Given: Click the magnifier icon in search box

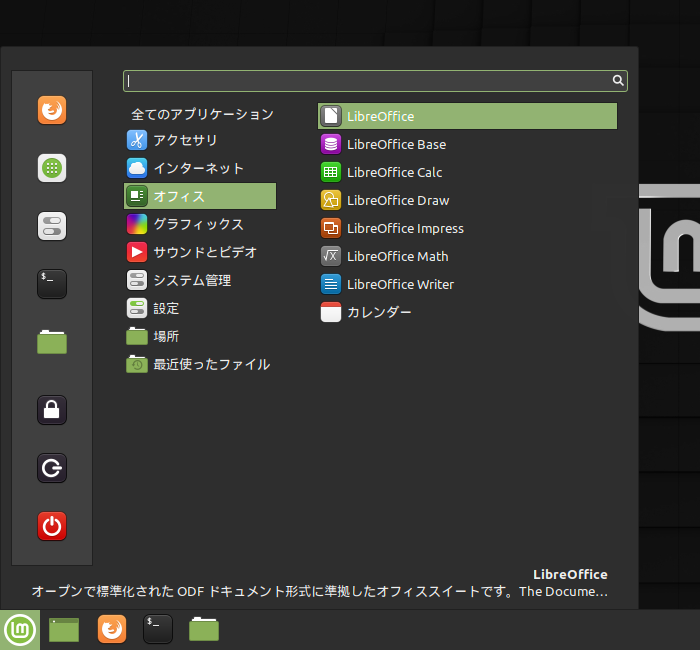Looking at the screenshot, I should point(618,80).
